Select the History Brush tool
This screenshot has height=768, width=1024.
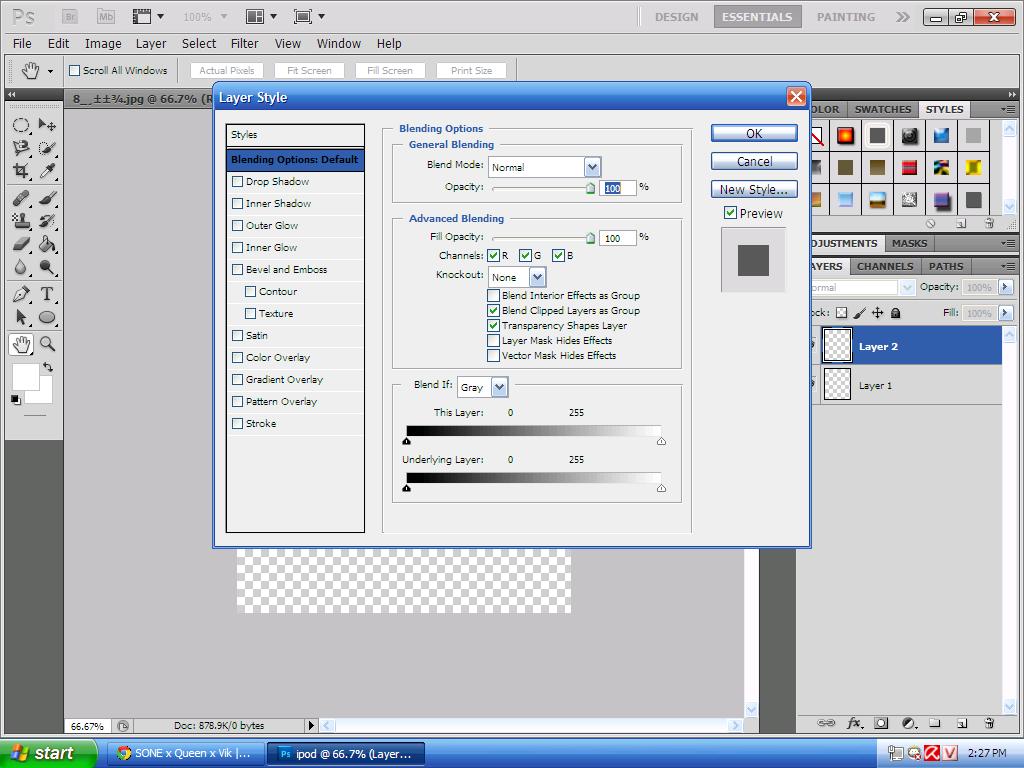pos(46,221)
